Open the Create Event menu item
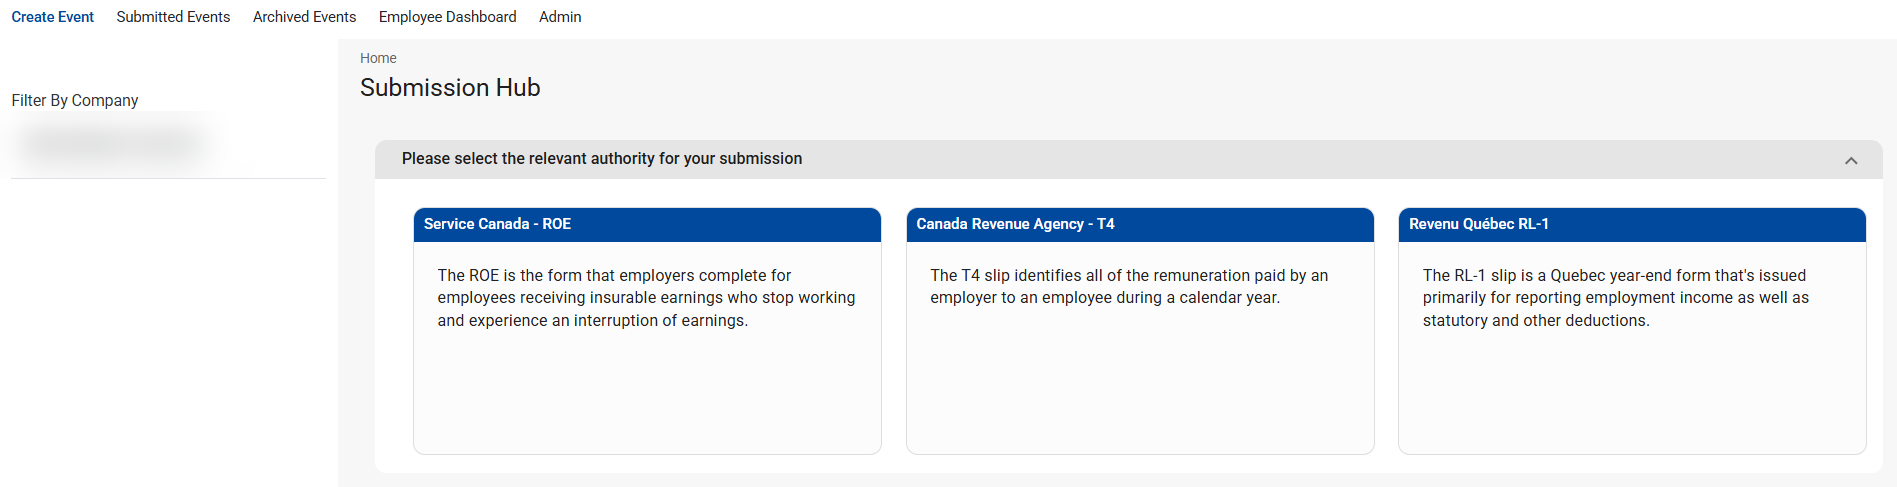The image size is (1897, 487). [52, 17]
